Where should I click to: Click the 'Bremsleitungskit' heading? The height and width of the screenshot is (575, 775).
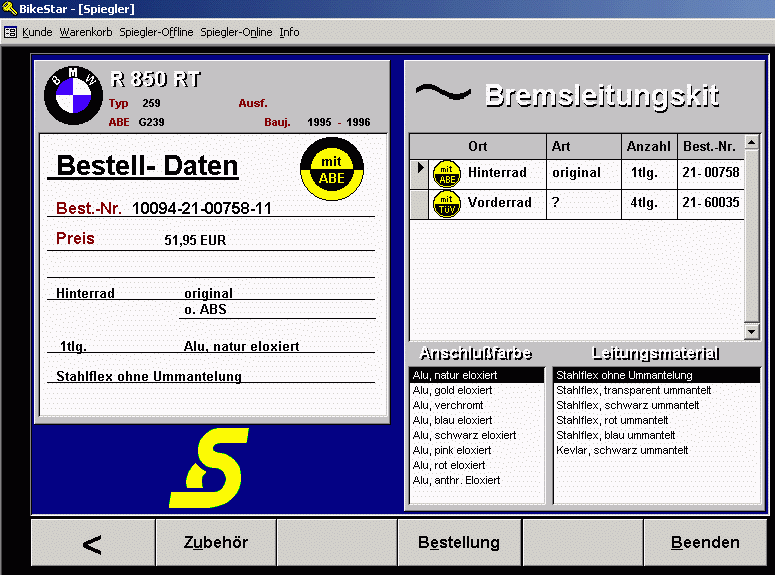point(602,96)
